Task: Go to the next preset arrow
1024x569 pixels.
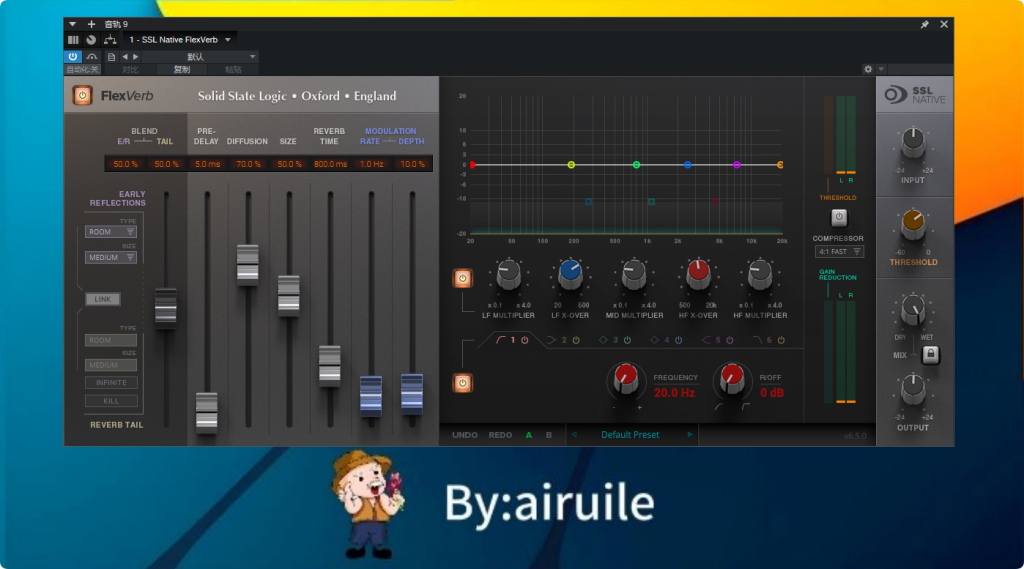Action: click(x=690, y=434)
